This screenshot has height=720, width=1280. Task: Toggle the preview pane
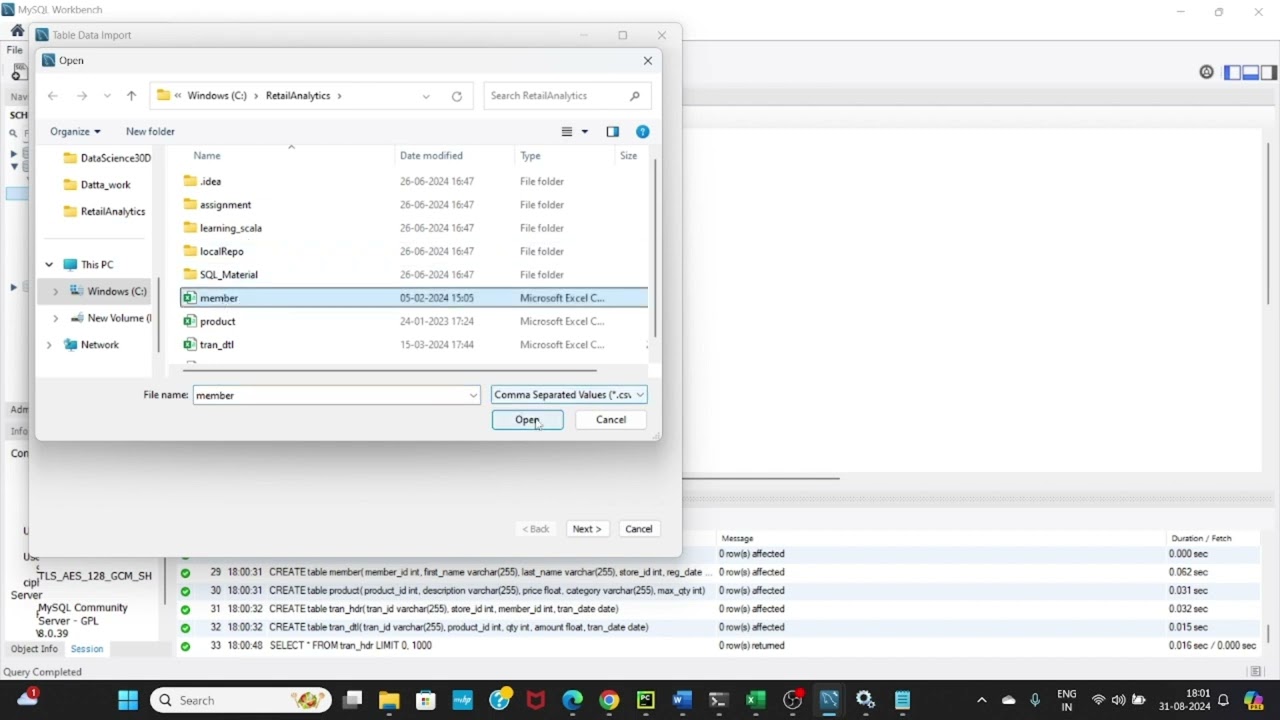coord(613,132)
